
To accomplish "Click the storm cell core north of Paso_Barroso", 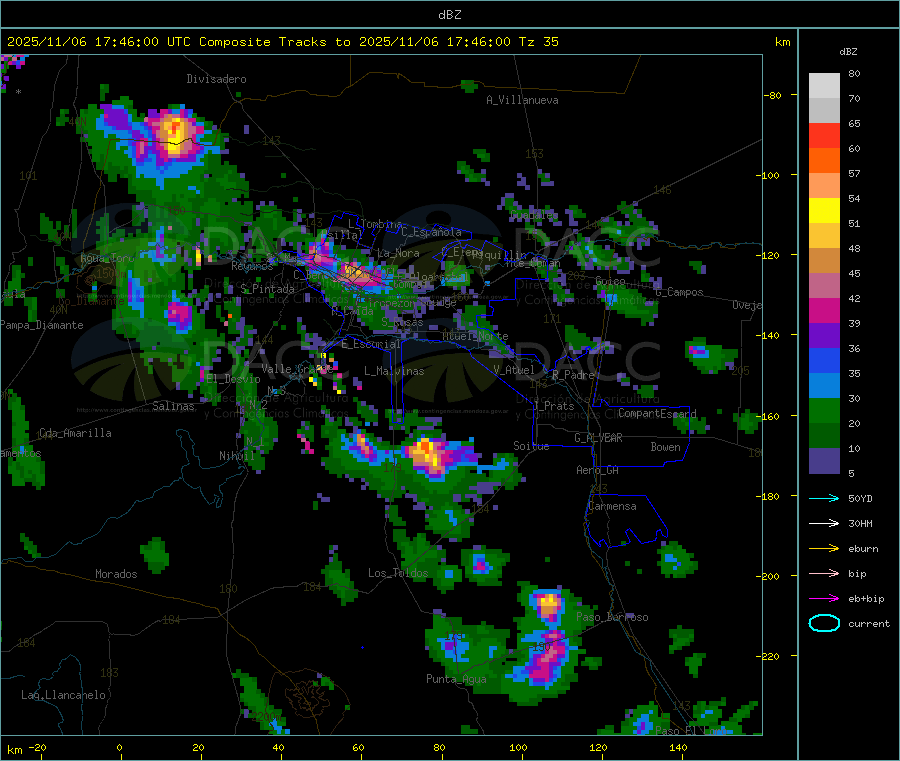I will 548,604.
